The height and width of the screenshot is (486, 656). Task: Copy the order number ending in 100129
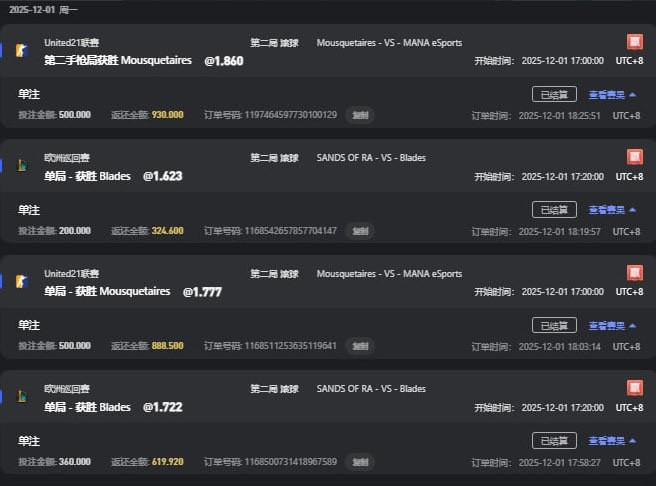click(360, 115)
